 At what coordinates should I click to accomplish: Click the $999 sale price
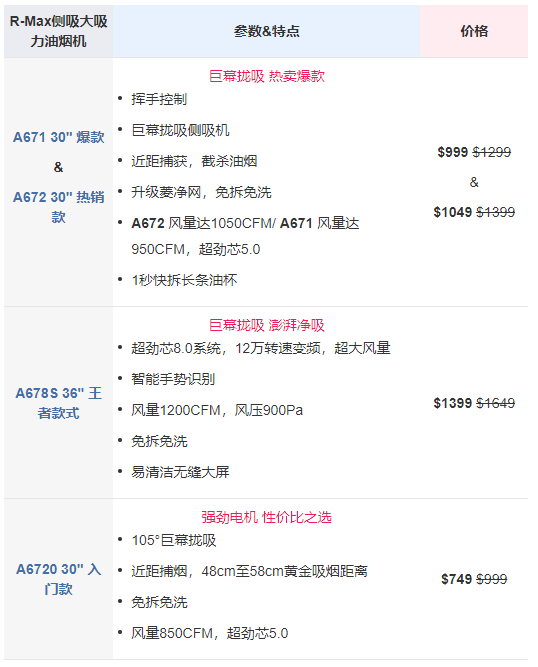click(453, 152)
